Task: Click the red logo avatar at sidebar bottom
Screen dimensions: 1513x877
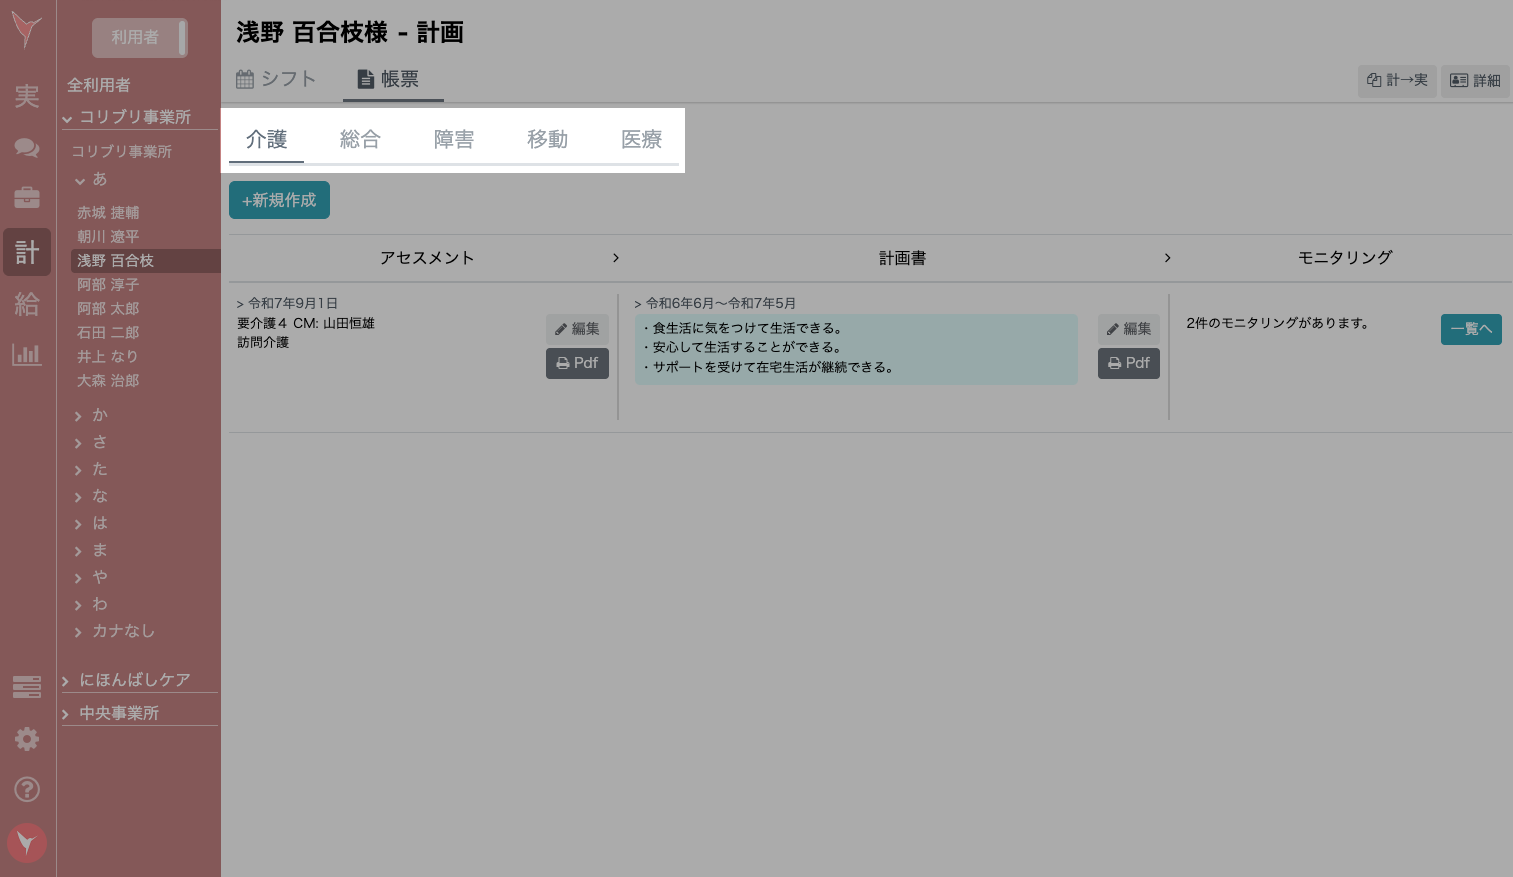Action: [x=27, y=843]
